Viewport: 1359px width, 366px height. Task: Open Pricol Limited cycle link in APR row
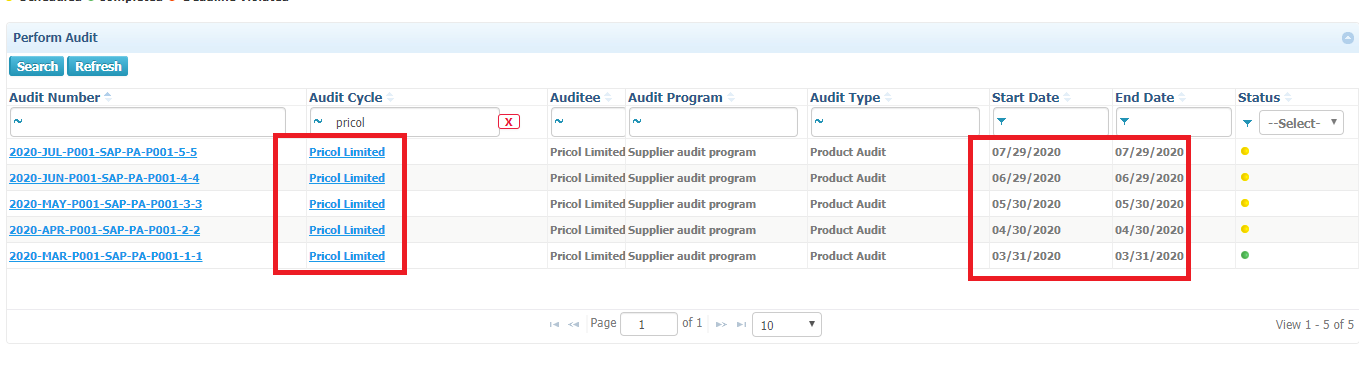coord(347,230)
